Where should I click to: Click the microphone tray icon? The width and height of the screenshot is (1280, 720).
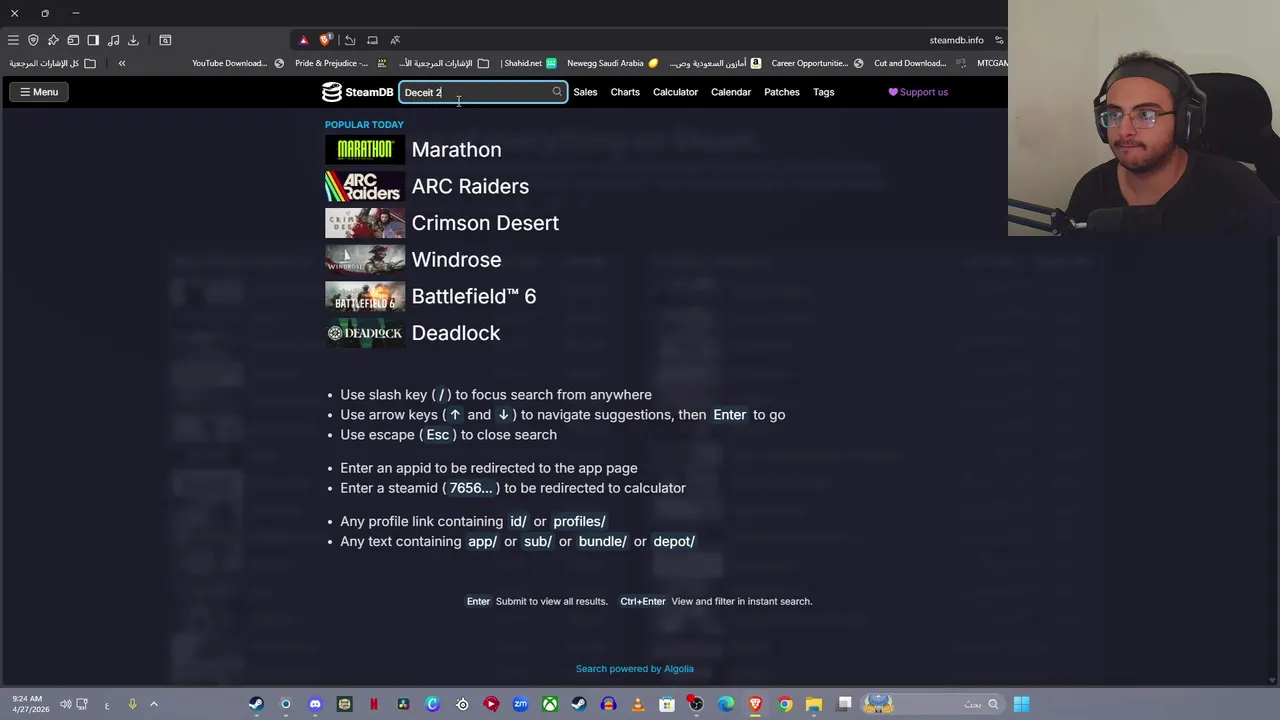132,704
